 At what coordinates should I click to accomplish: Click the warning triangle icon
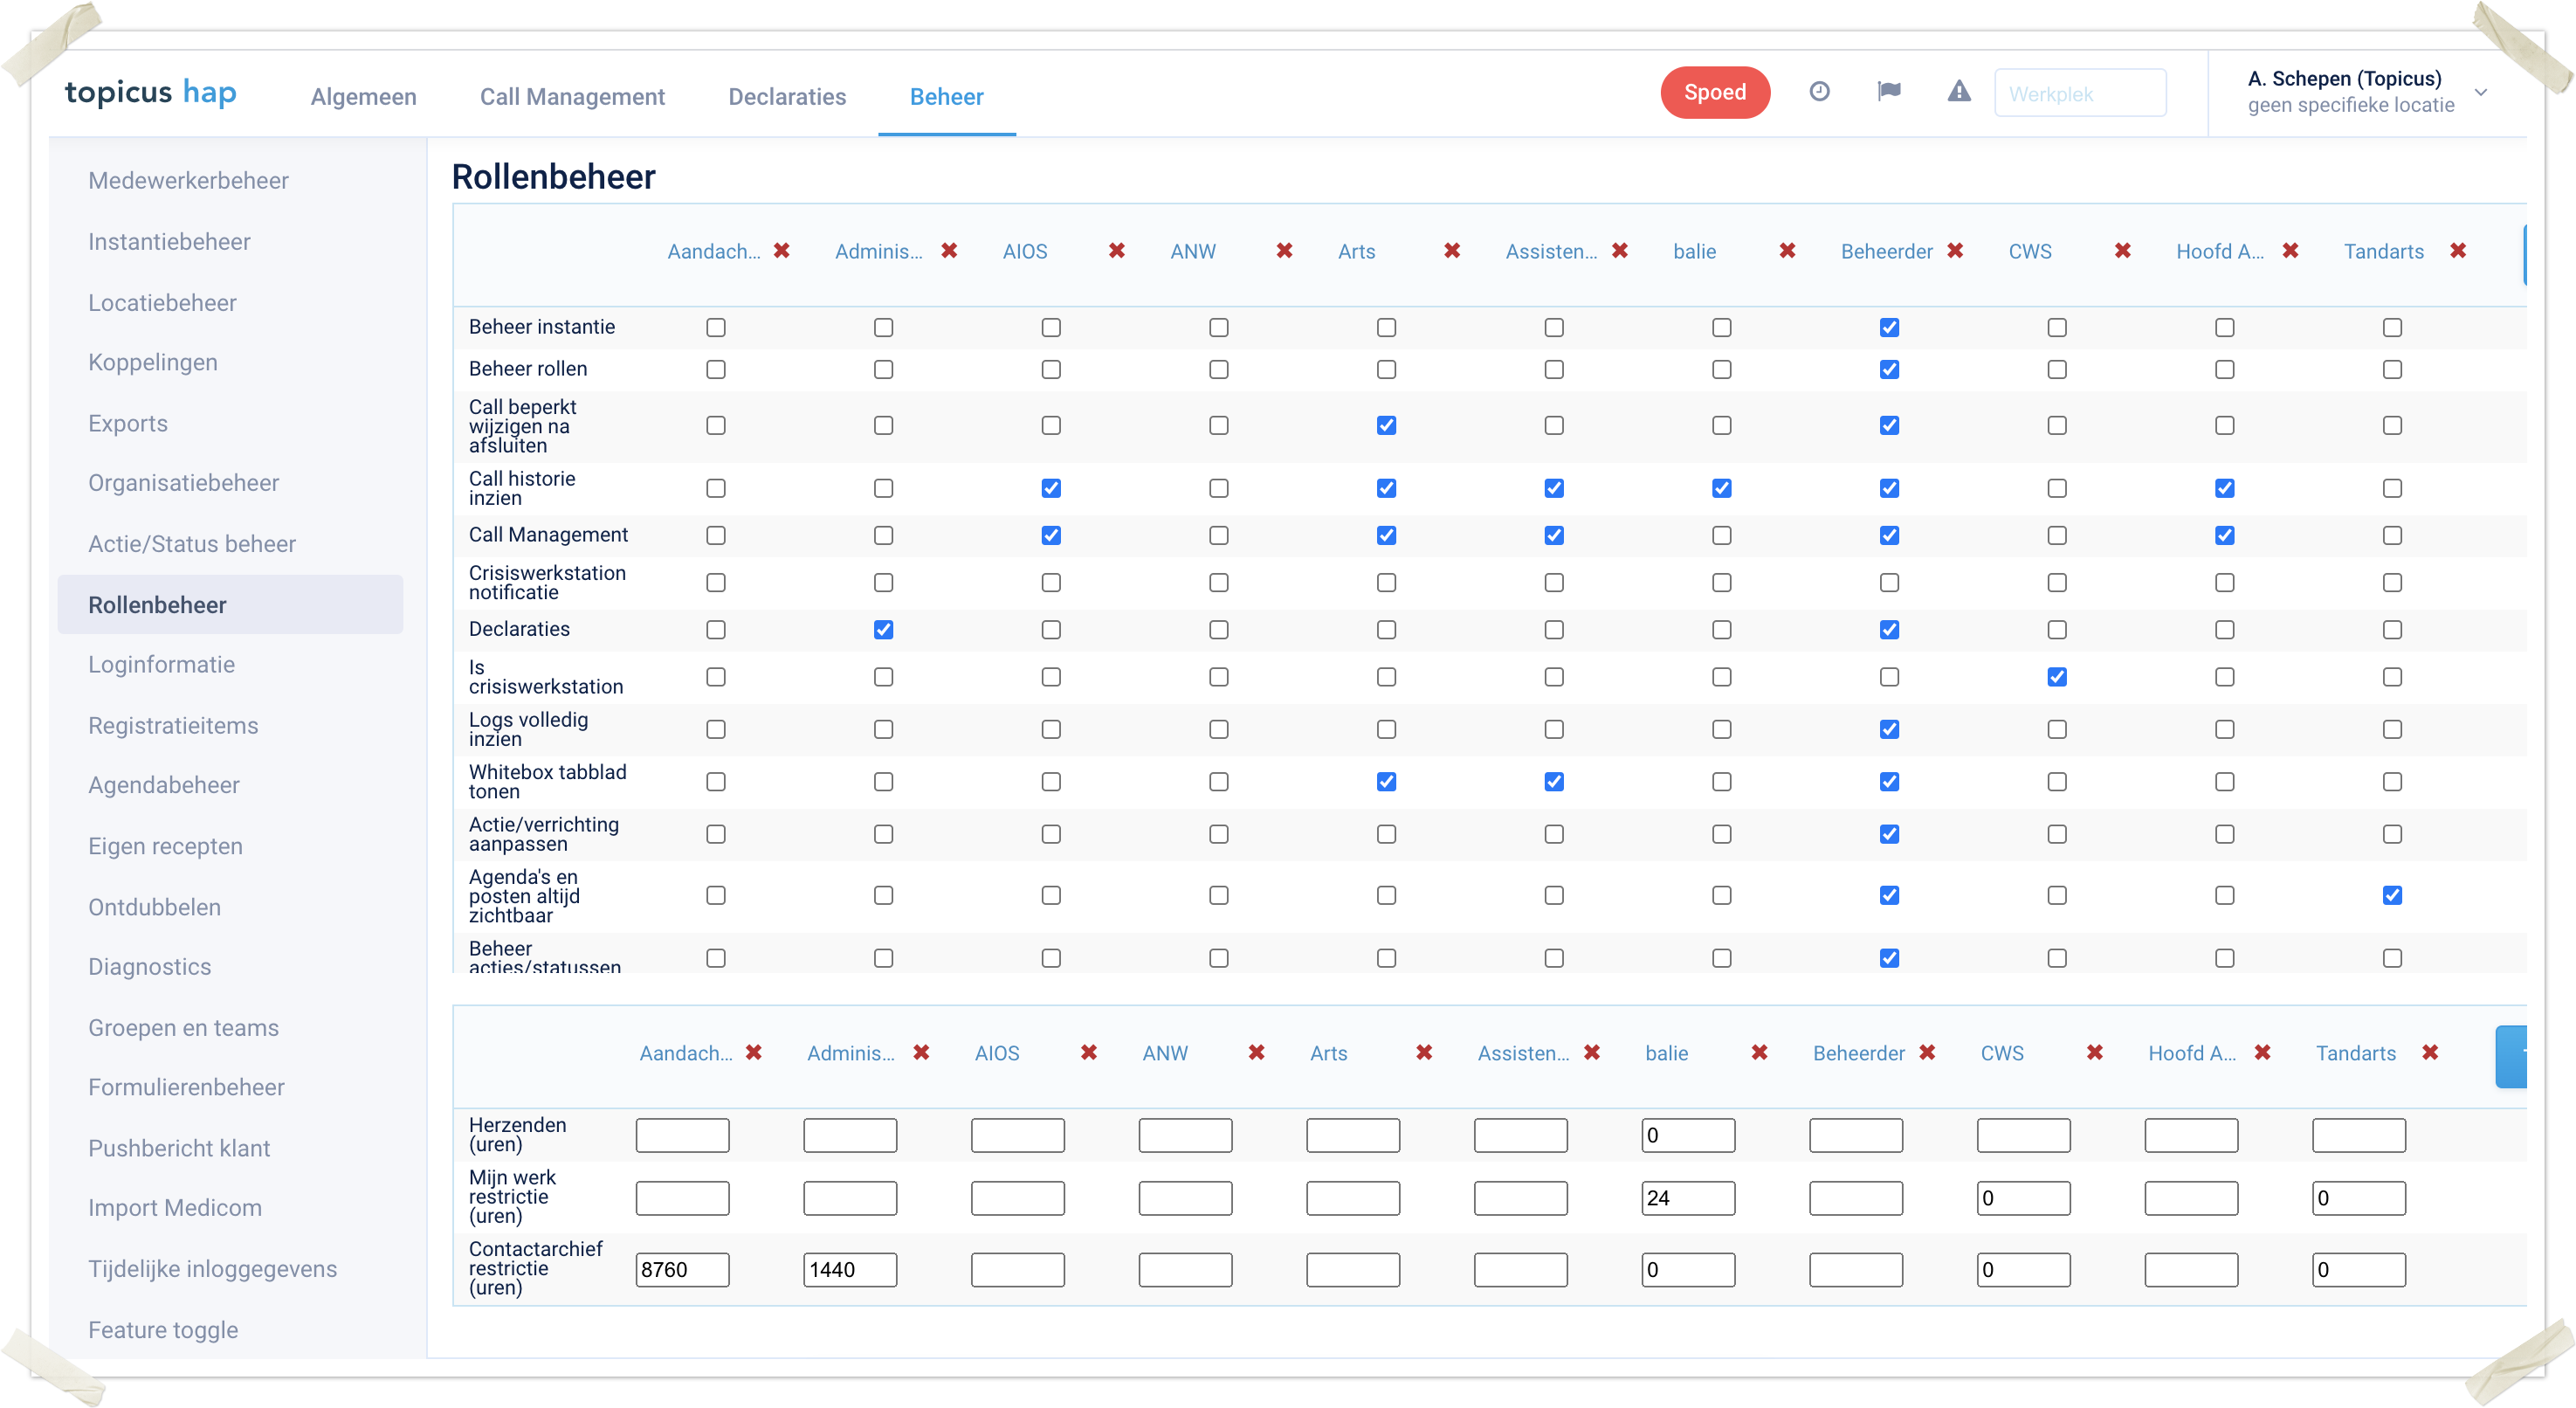(1958, 92)
